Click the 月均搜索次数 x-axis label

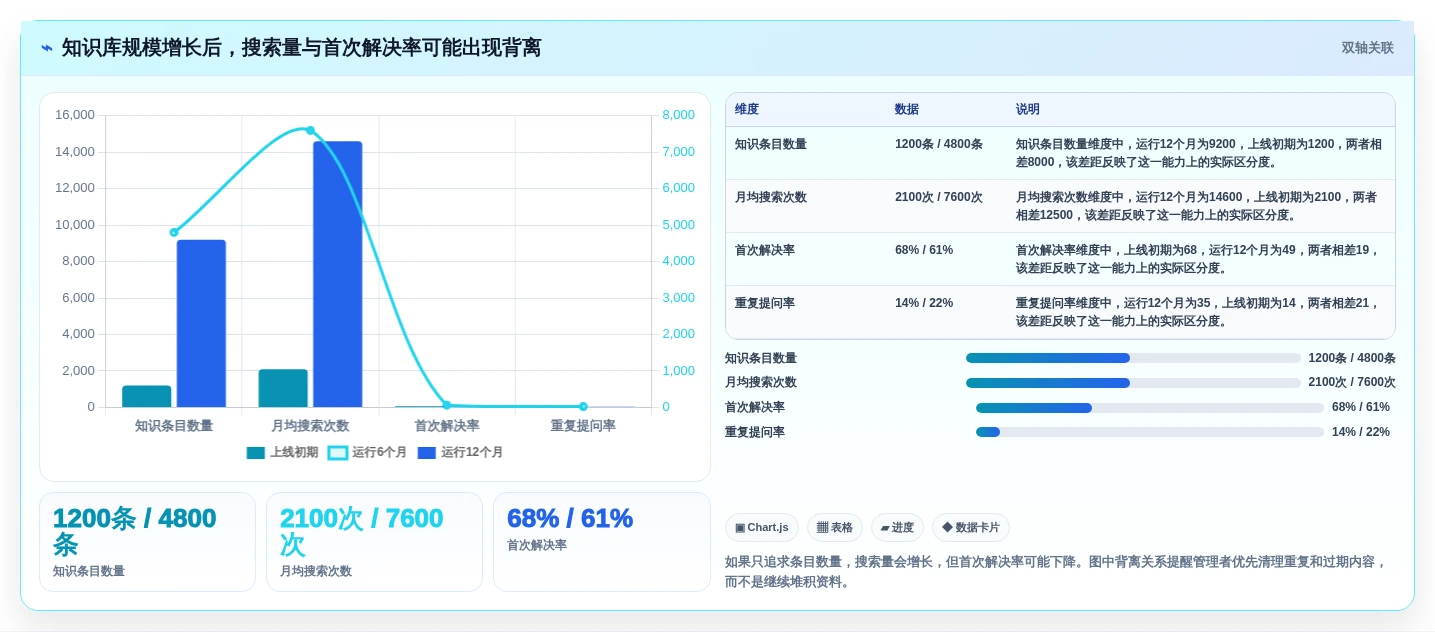click(x=310, y=426)
